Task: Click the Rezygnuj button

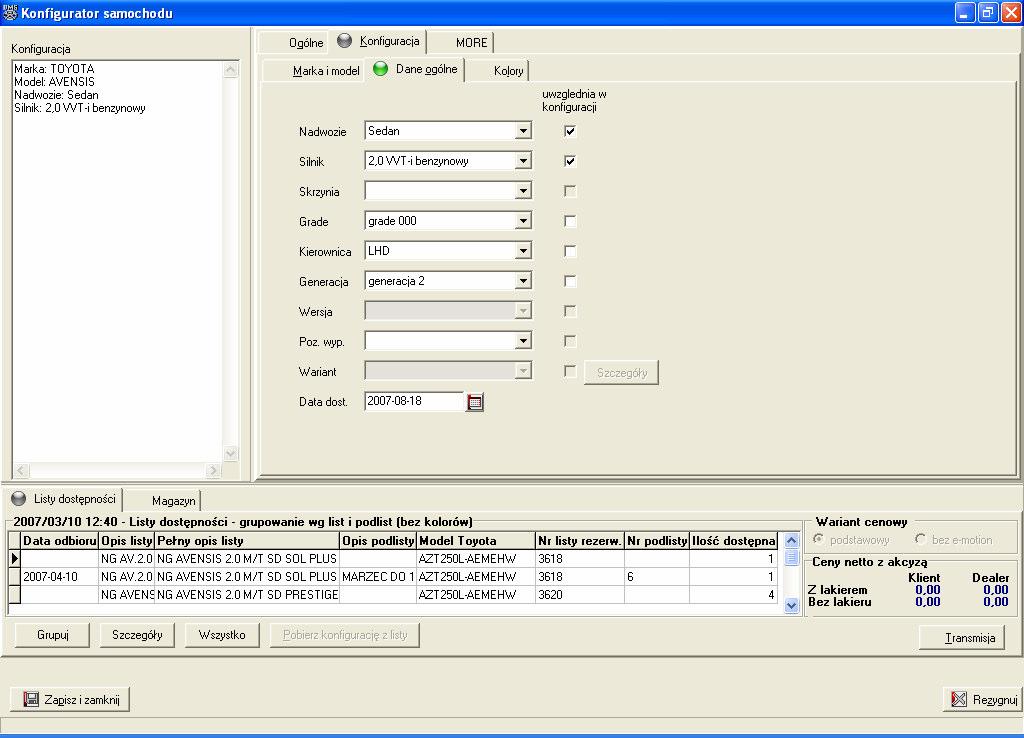Action: coord(982,699)
